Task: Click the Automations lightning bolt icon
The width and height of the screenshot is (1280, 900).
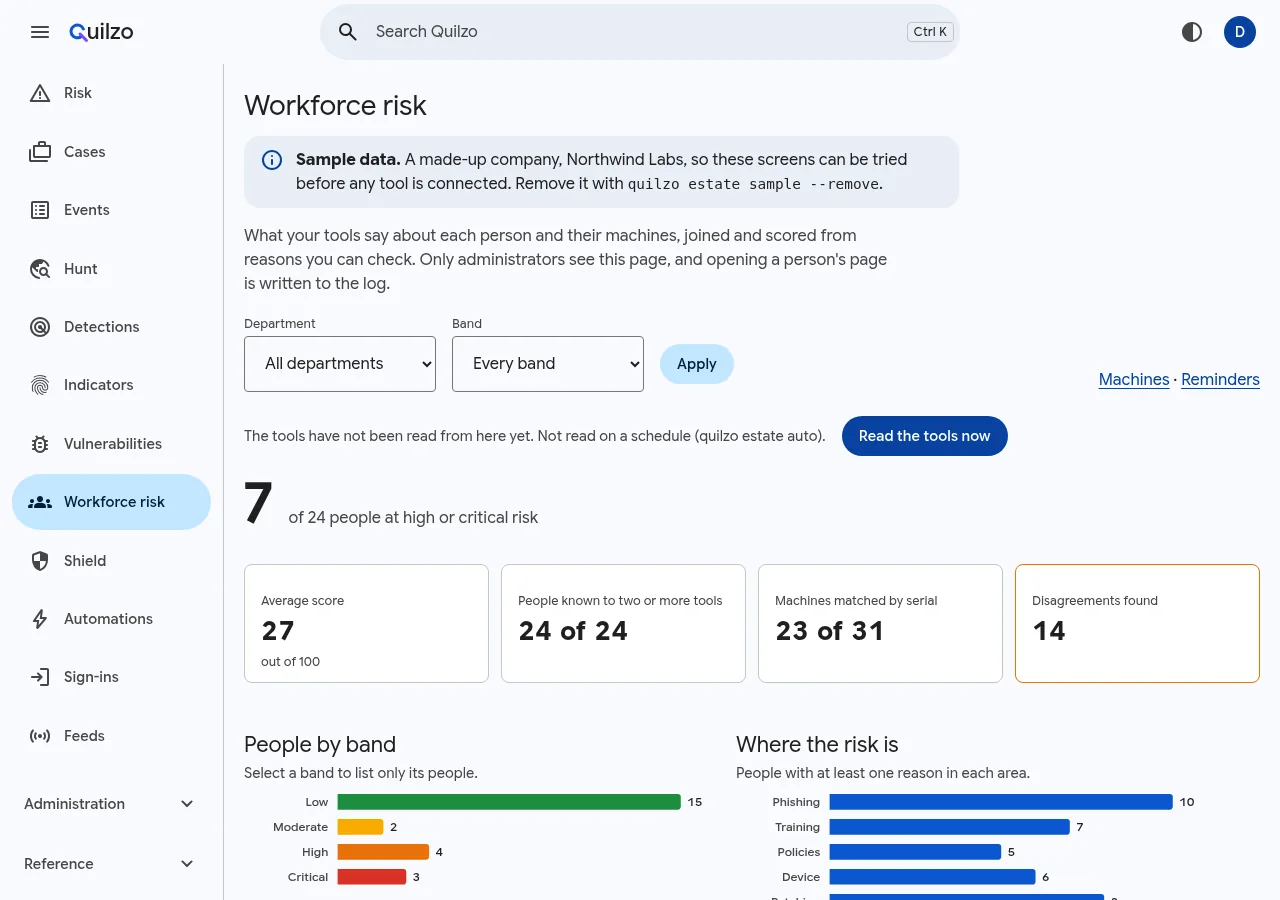Action: pyautogui.click(x=40, y=619)
